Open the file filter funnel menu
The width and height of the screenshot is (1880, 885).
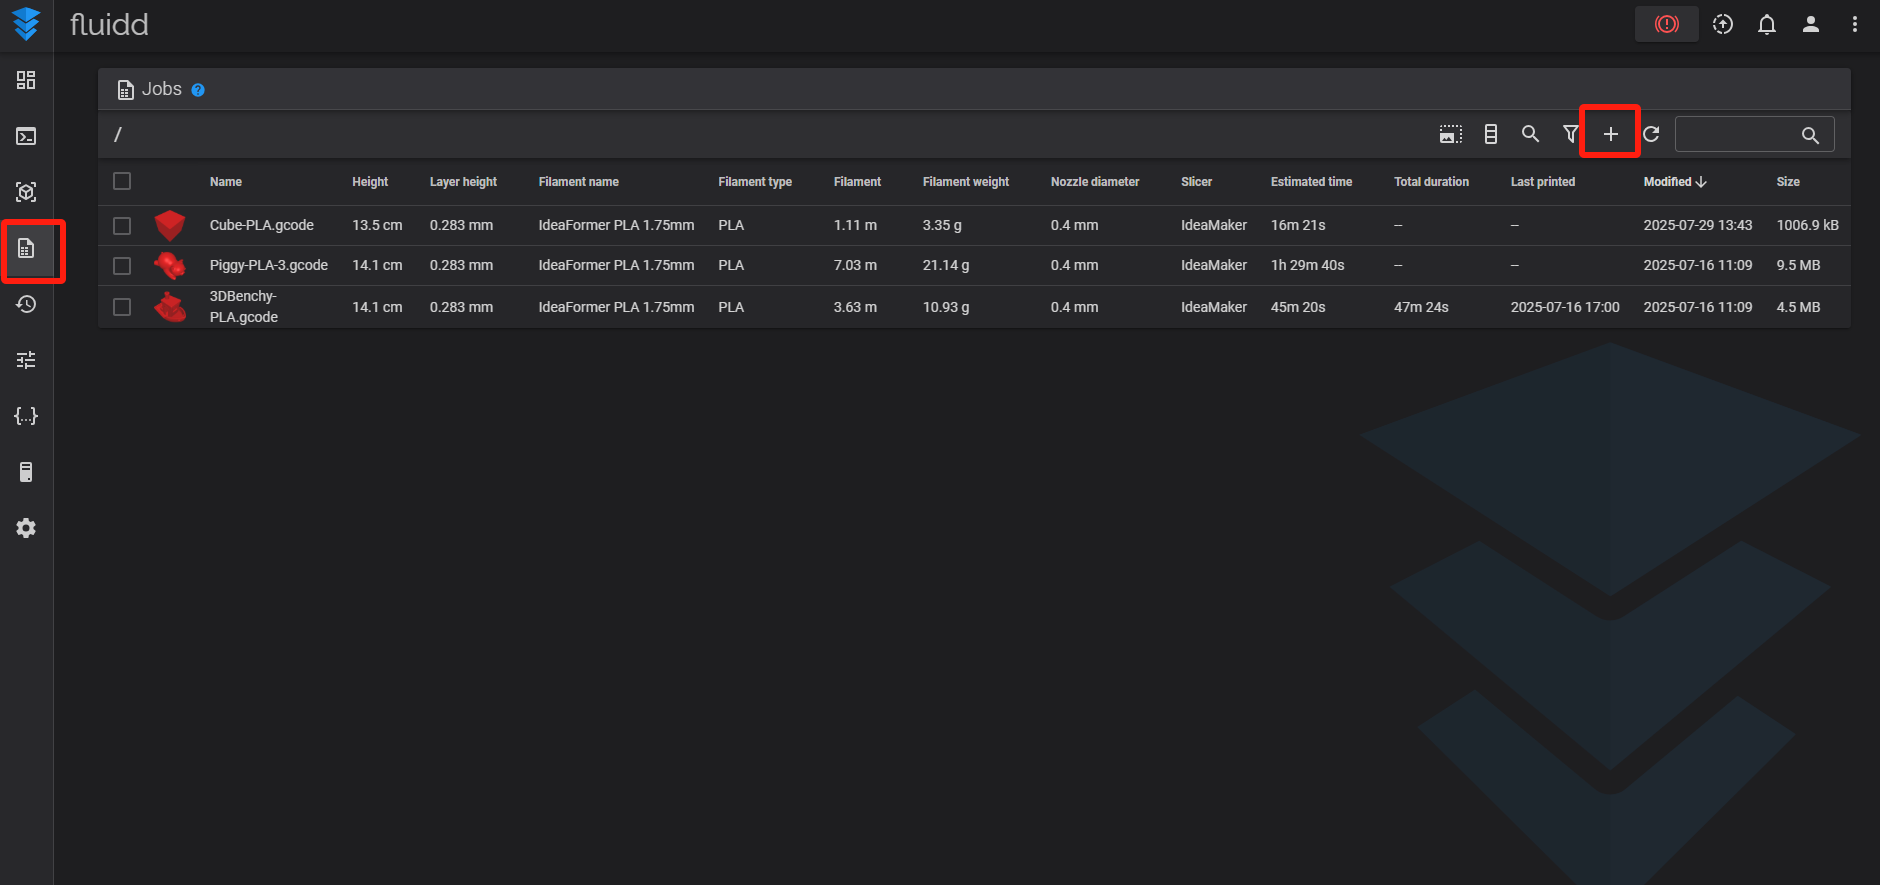1570,134
